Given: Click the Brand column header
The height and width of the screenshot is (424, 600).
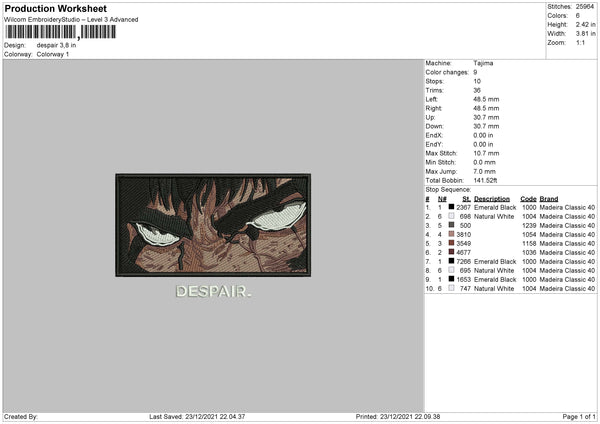Looking at the screenshot, I should coord(549,199).
